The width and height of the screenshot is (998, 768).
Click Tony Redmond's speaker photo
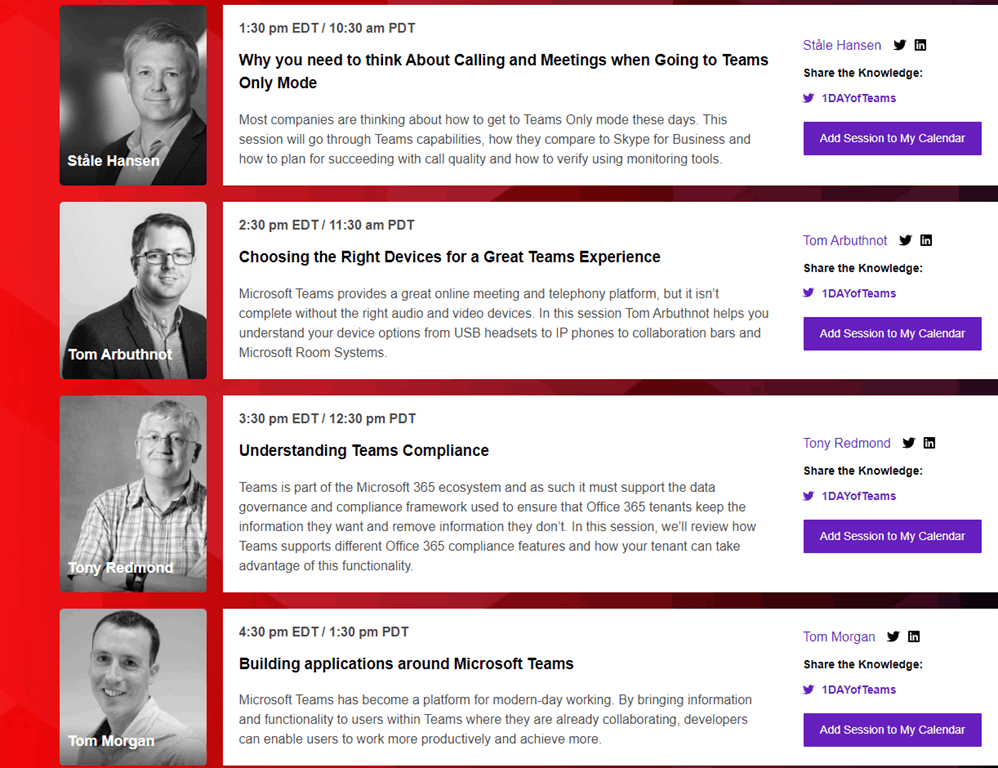click(133, 493)
